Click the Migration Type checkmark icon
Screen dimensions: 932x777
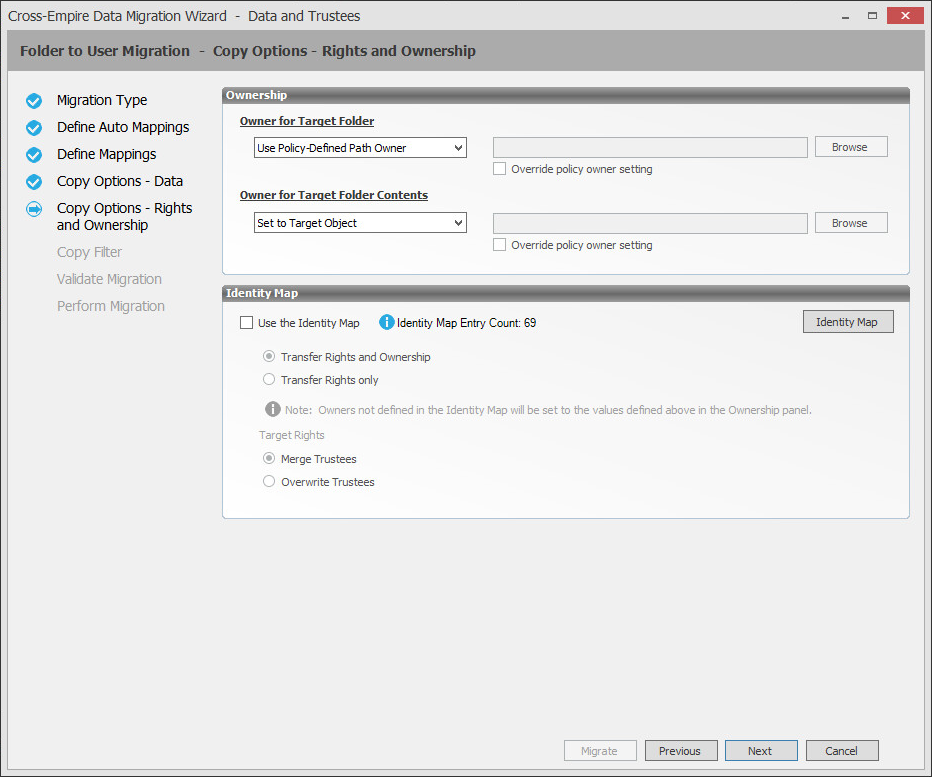pos(34,101)
